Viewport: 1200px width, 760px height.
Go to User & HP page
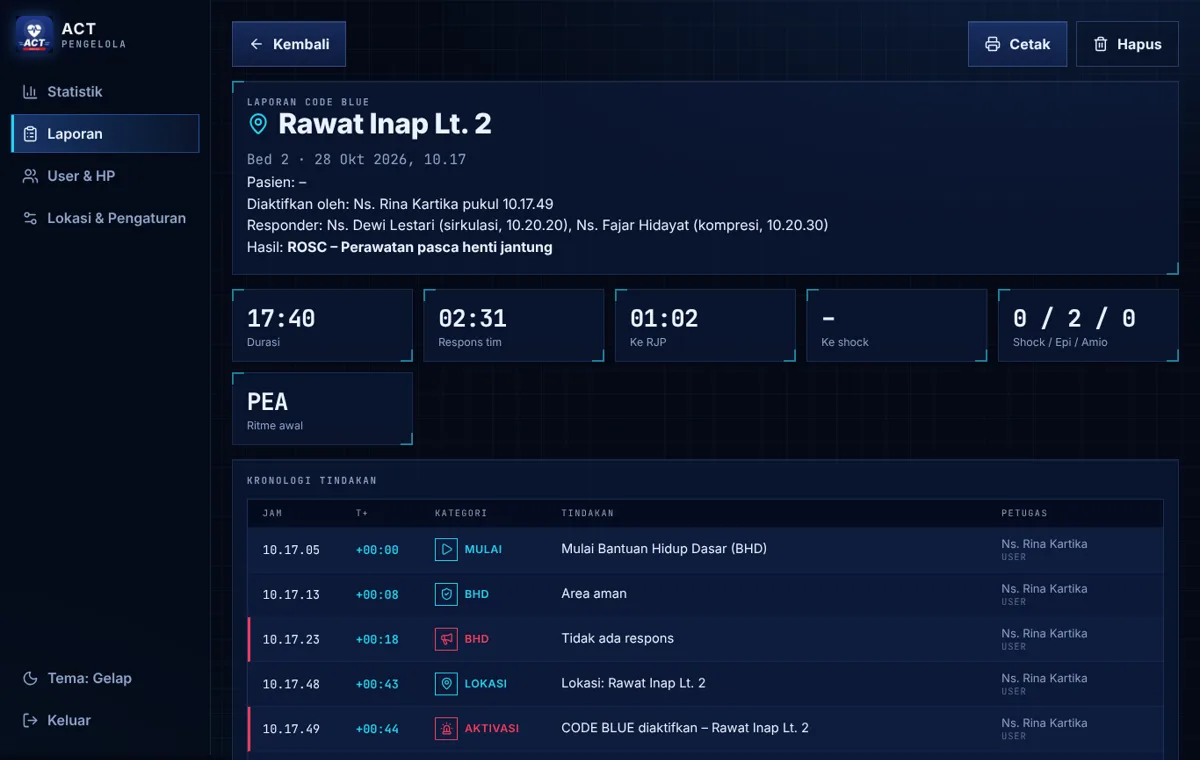[x=105, y=176]
